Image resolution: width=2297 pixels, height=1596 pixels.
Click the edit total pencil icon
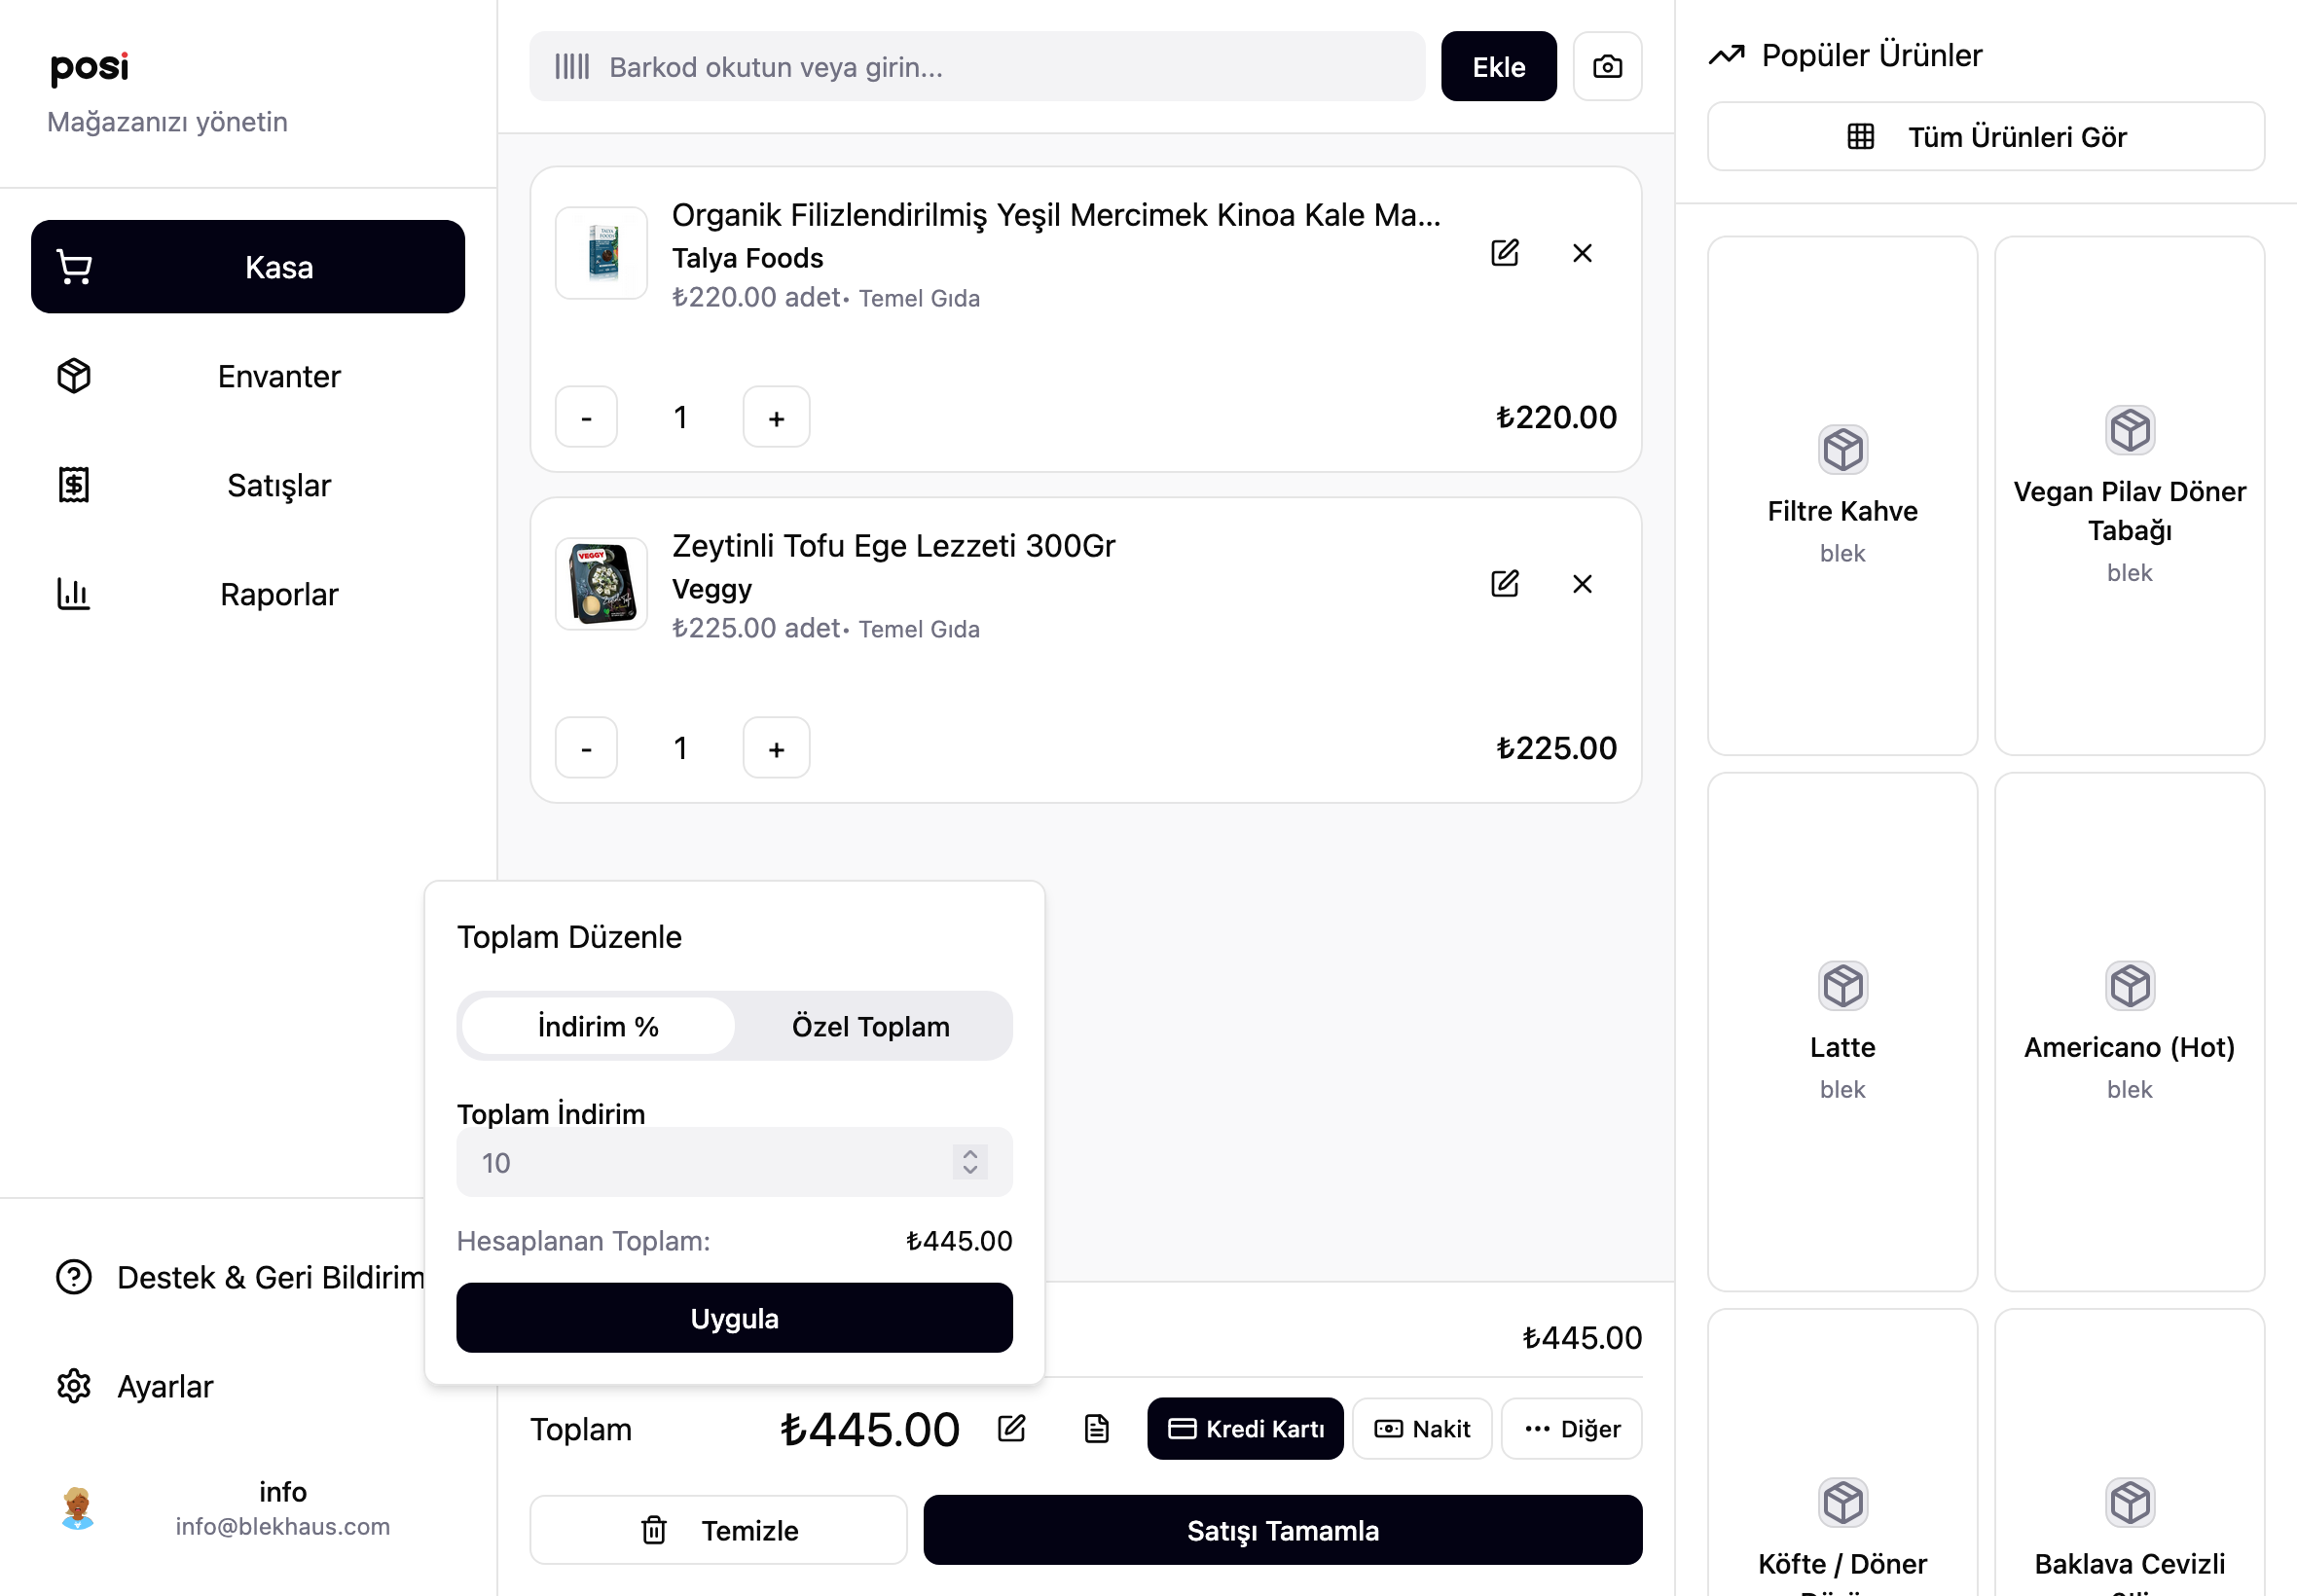(1012, 1429)
